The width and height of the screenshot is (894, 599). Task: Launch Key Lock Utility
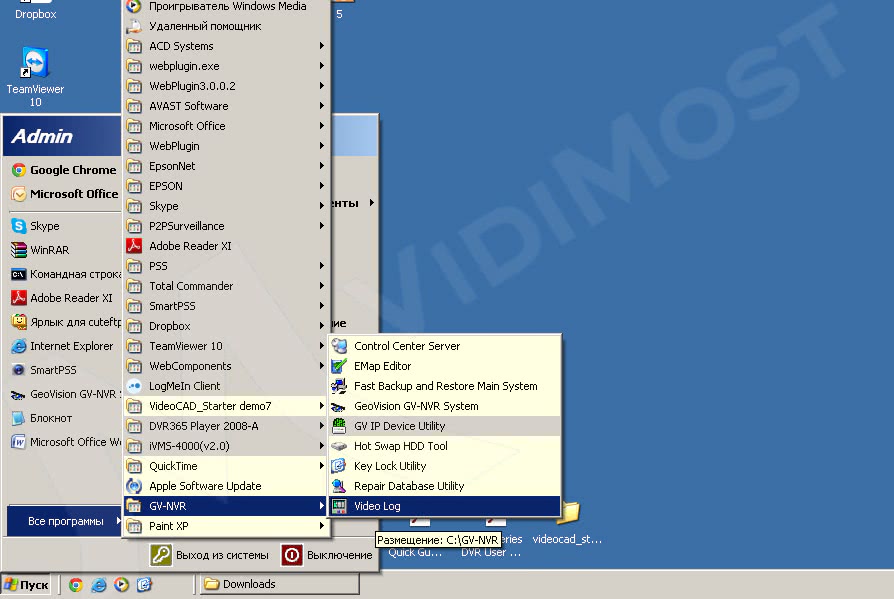tap(390, 466)
